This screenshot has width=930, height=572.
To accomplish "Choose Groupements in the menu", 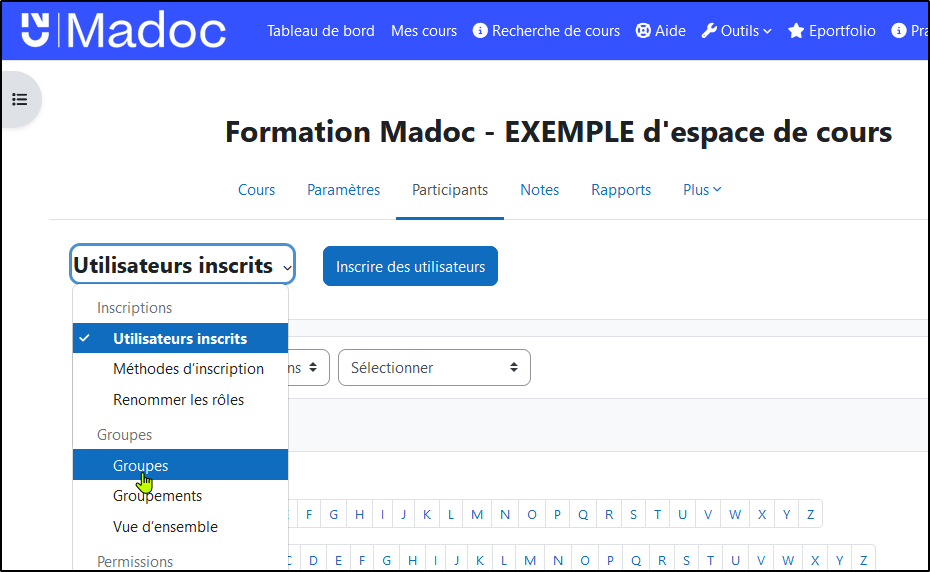I will click(x=180, y=495).
